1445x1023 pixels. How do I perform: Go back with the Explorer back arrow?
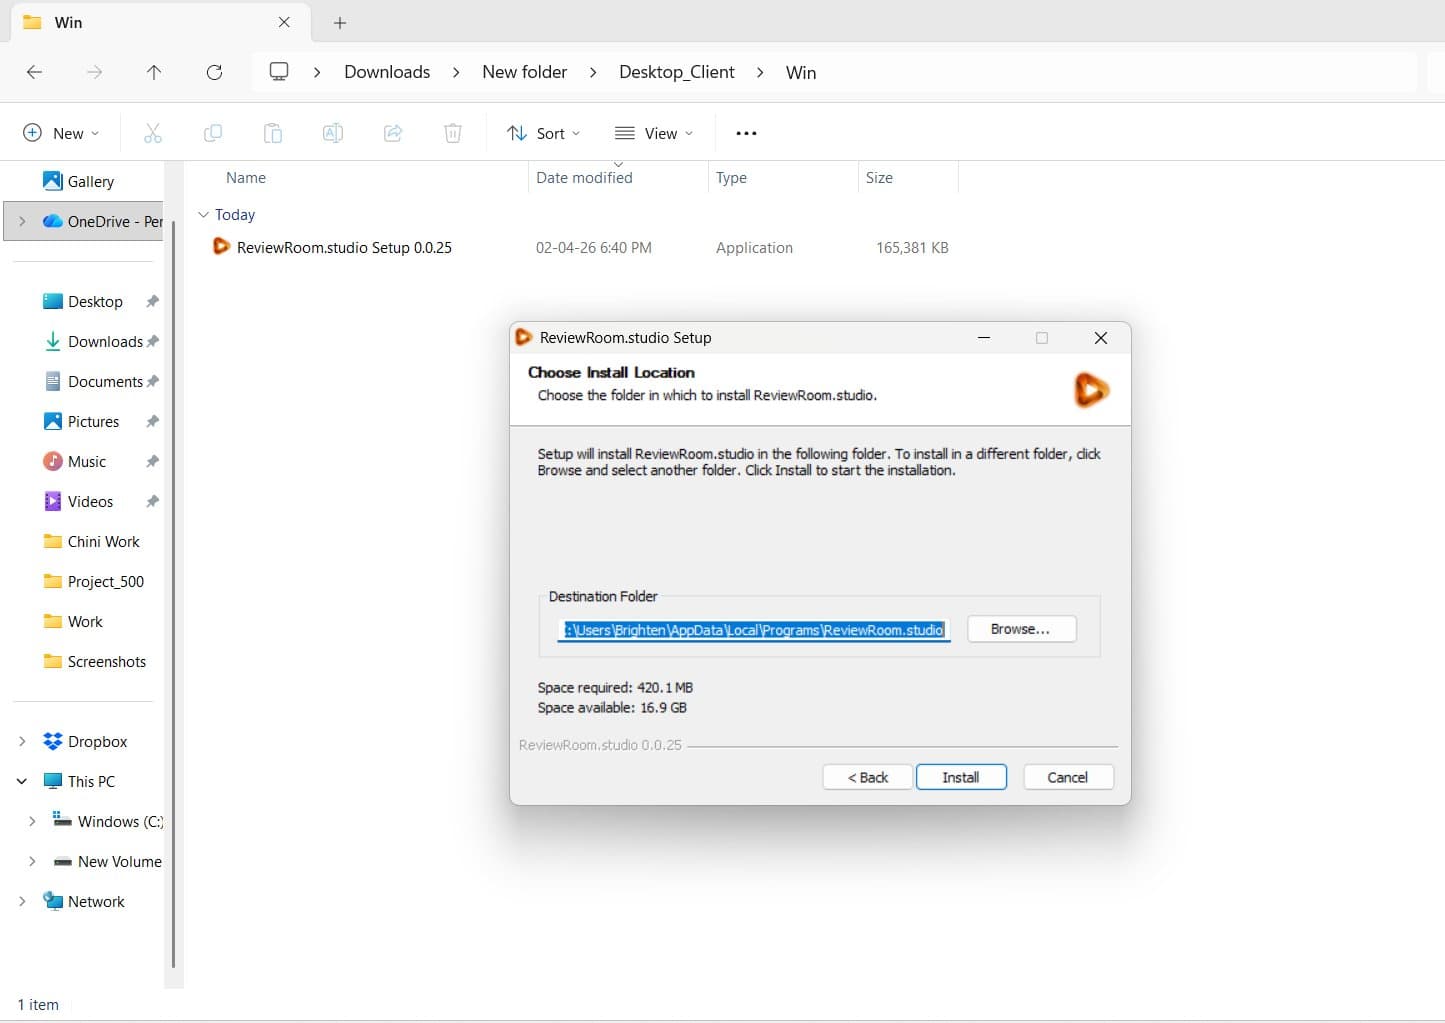click(34, 72)
